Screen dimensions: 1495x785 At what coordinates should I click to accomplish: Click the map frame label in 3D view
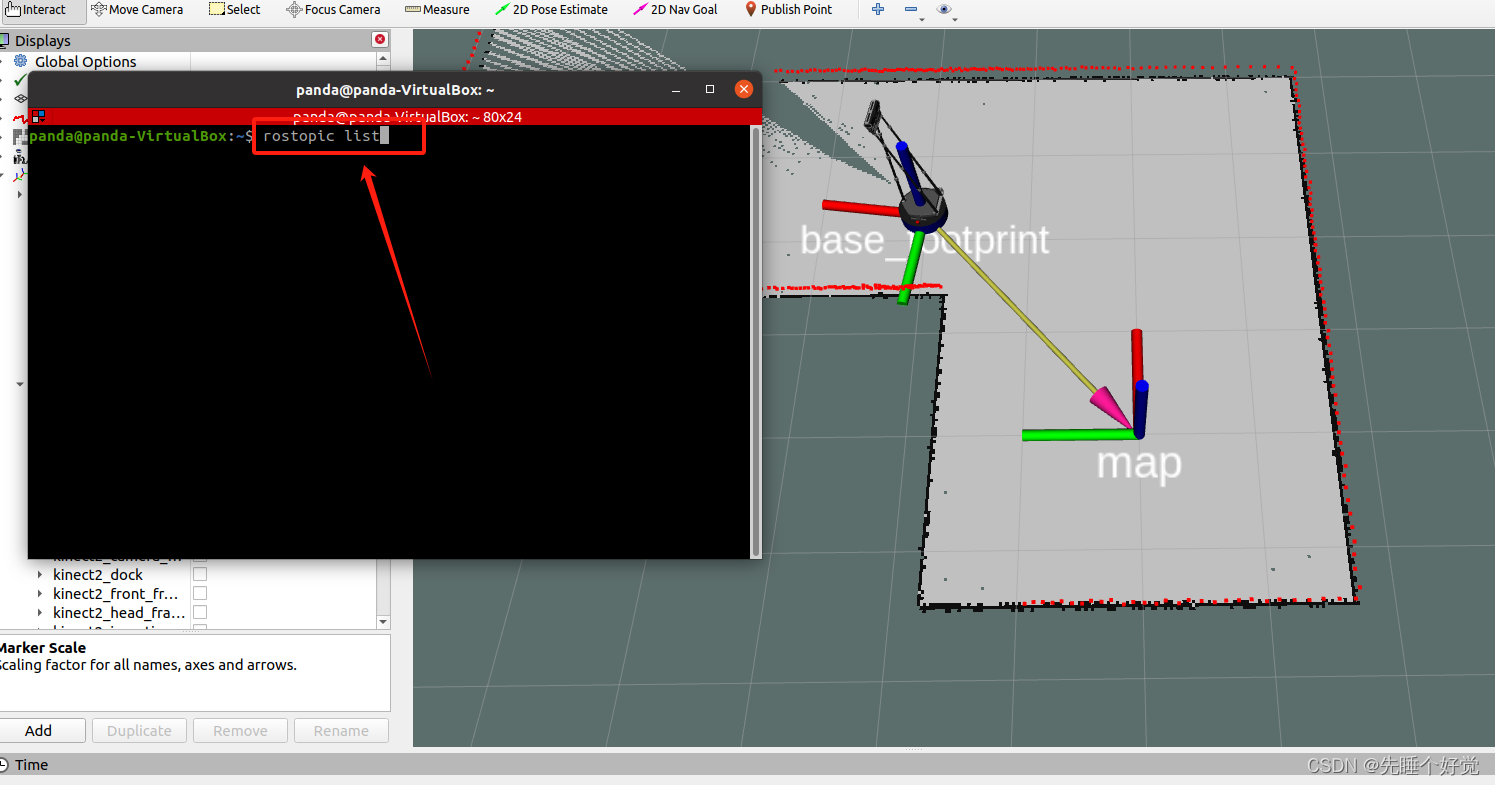click(x=1139, y=463)
